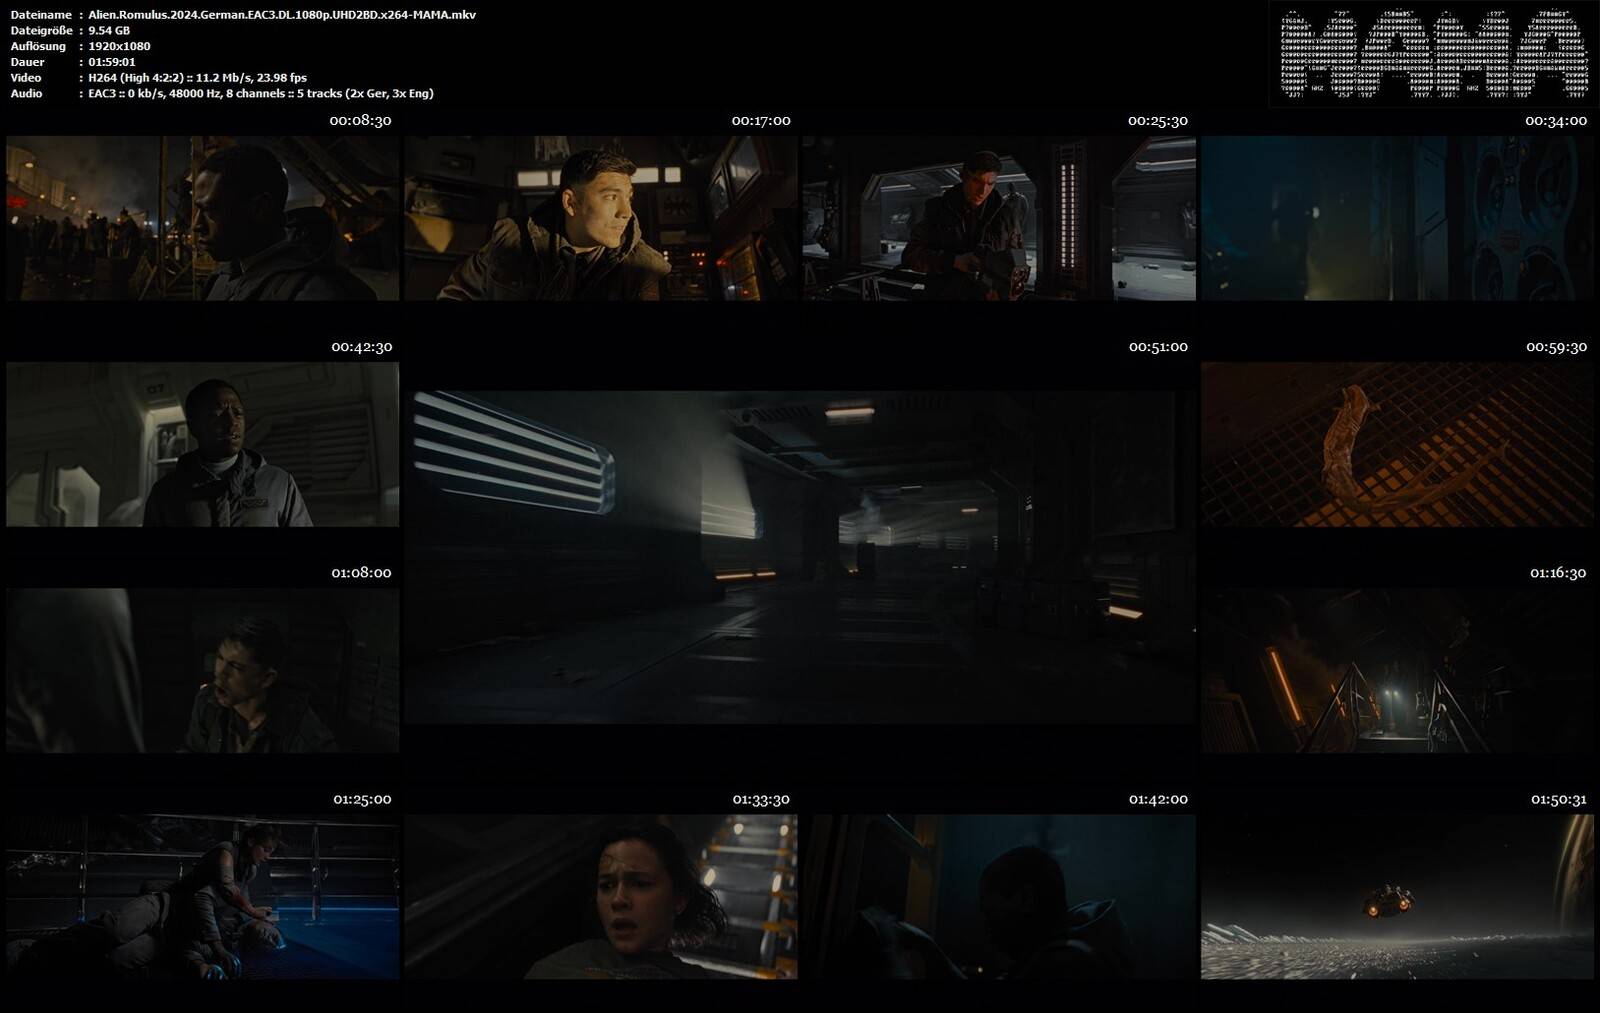
Task: Click the Audio label
Action: pos(26,93)
